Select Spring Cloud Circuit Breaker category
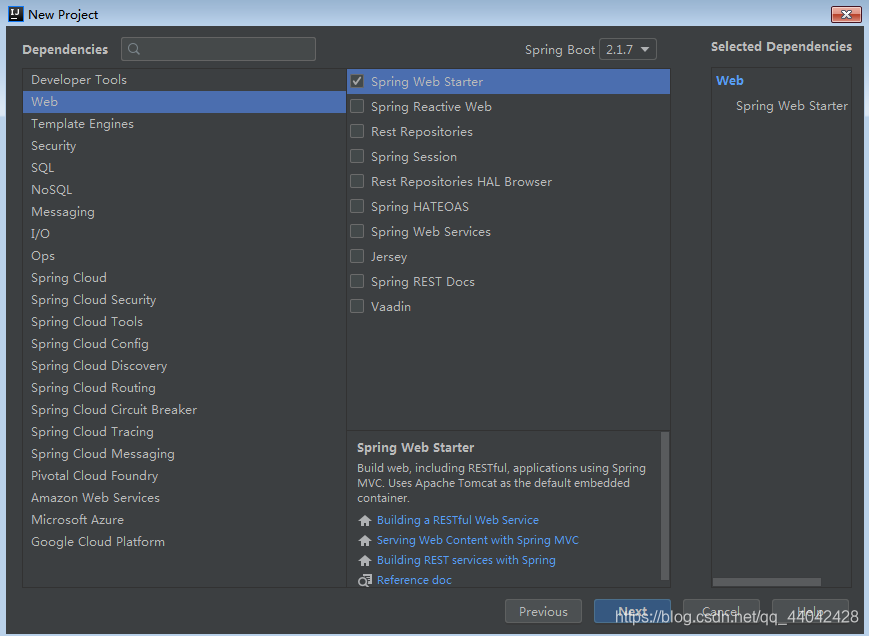This screenshot has height=636, width=869. [184, 410]
